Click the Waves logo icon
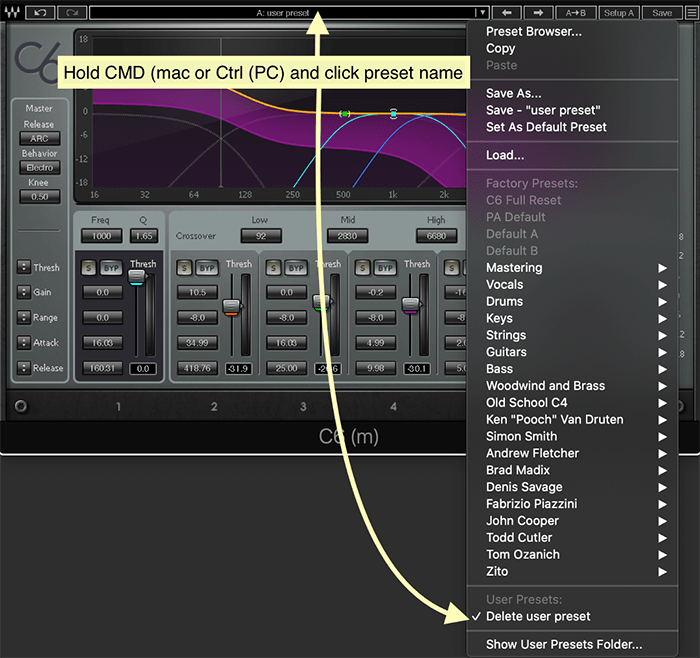Screen dimensions: 700x658 click(11, 13)
